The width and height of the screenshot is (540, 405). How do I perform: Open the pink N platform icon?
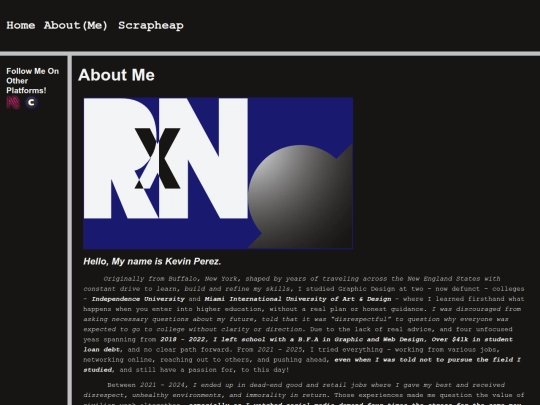(x=13, y=103)
